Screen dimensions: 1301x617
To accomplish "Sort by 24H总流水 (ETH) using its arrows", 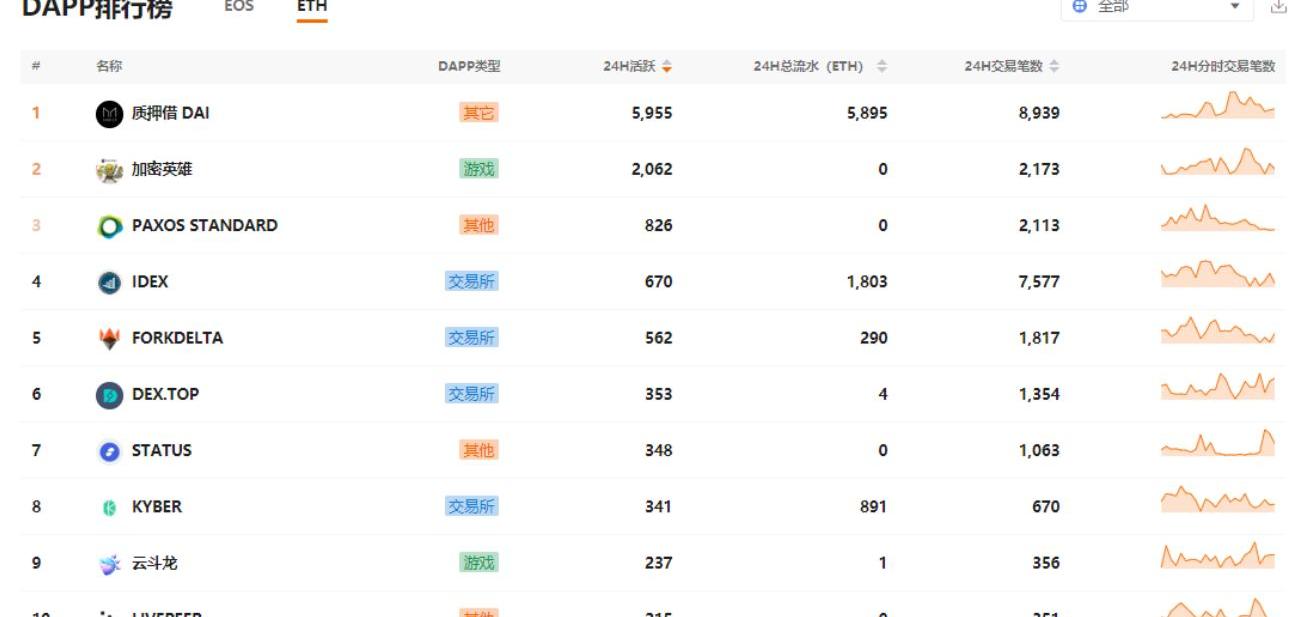I will tap(882, 67).
